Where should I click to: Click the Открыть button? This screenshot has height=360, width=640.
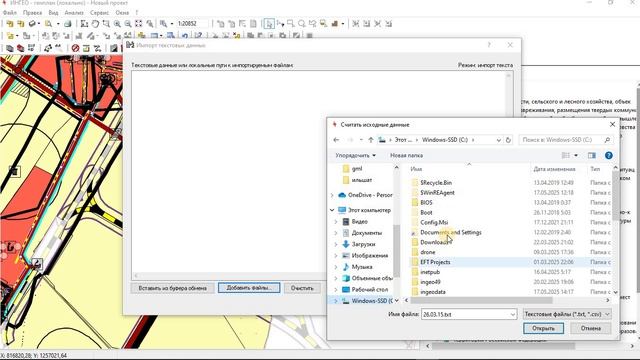543,328
